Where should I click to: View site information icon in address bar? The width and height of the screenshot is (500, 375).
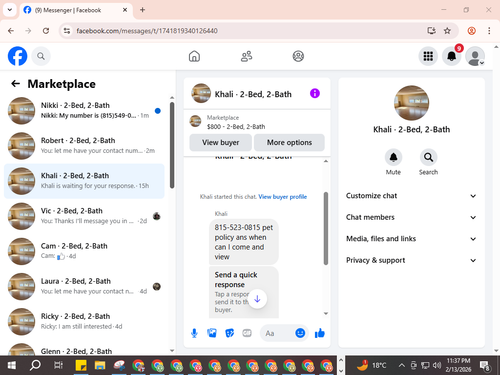[x=67, y=31]
